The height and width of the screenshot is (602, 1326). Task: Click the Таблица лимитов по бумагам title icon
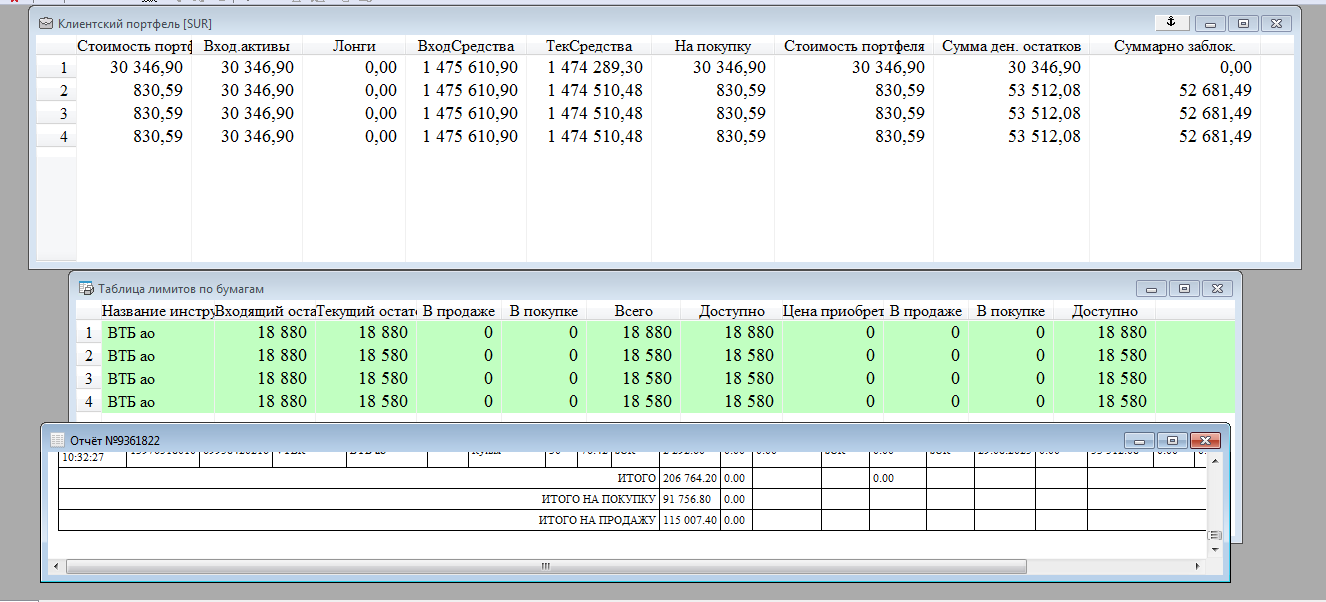pyautogui.click(x=87, y=288)
